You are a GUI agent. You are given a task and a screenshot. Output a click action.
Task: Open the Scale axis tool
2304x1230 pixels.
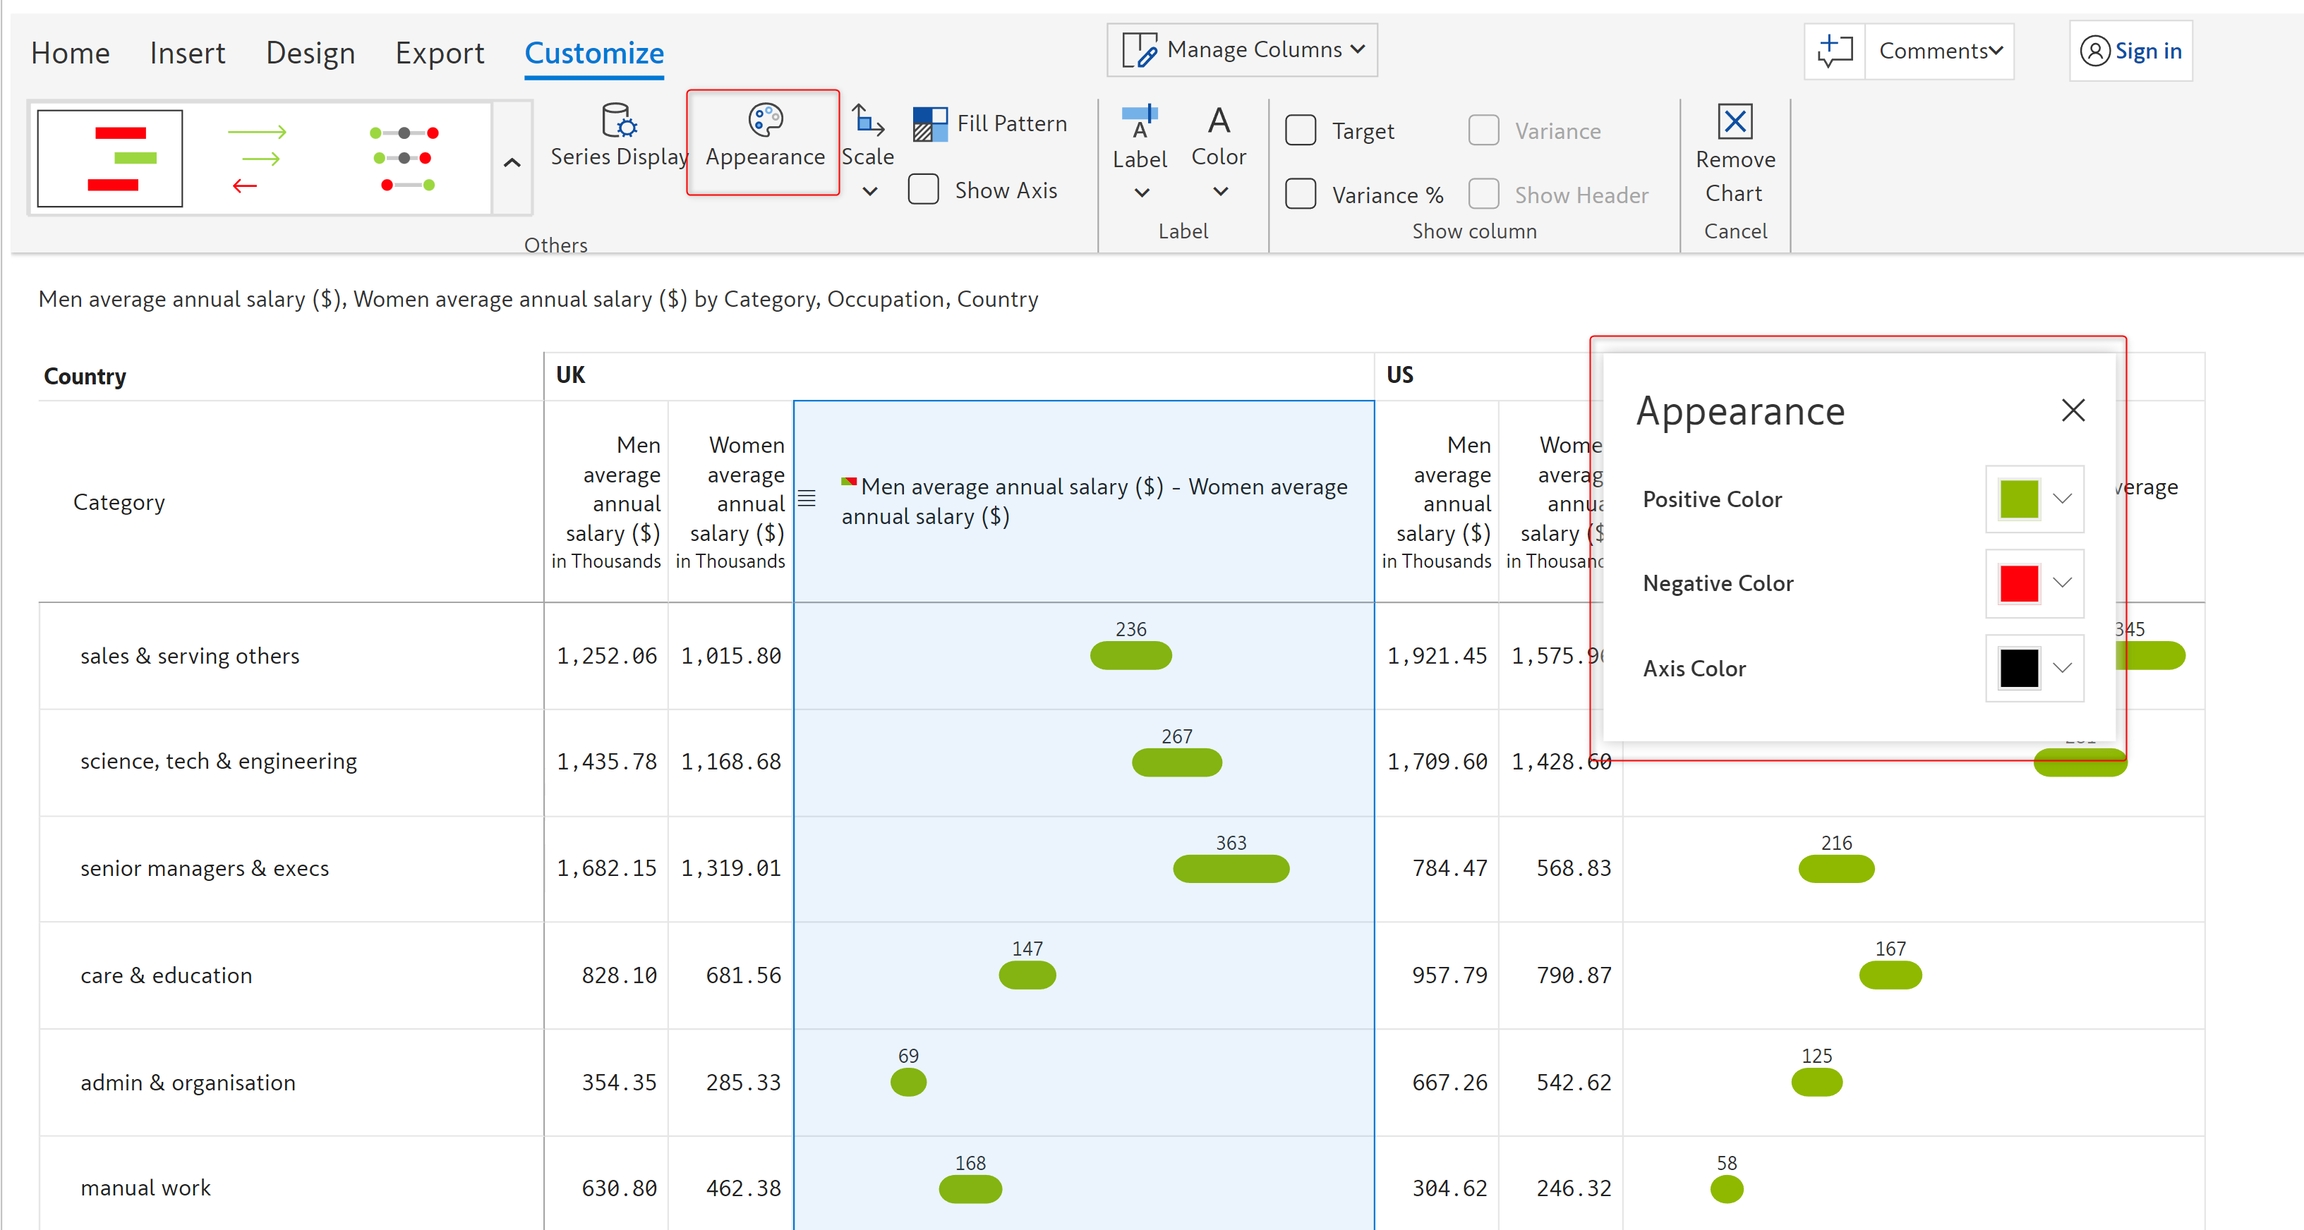pyautogui.click(x=867, y=122)
